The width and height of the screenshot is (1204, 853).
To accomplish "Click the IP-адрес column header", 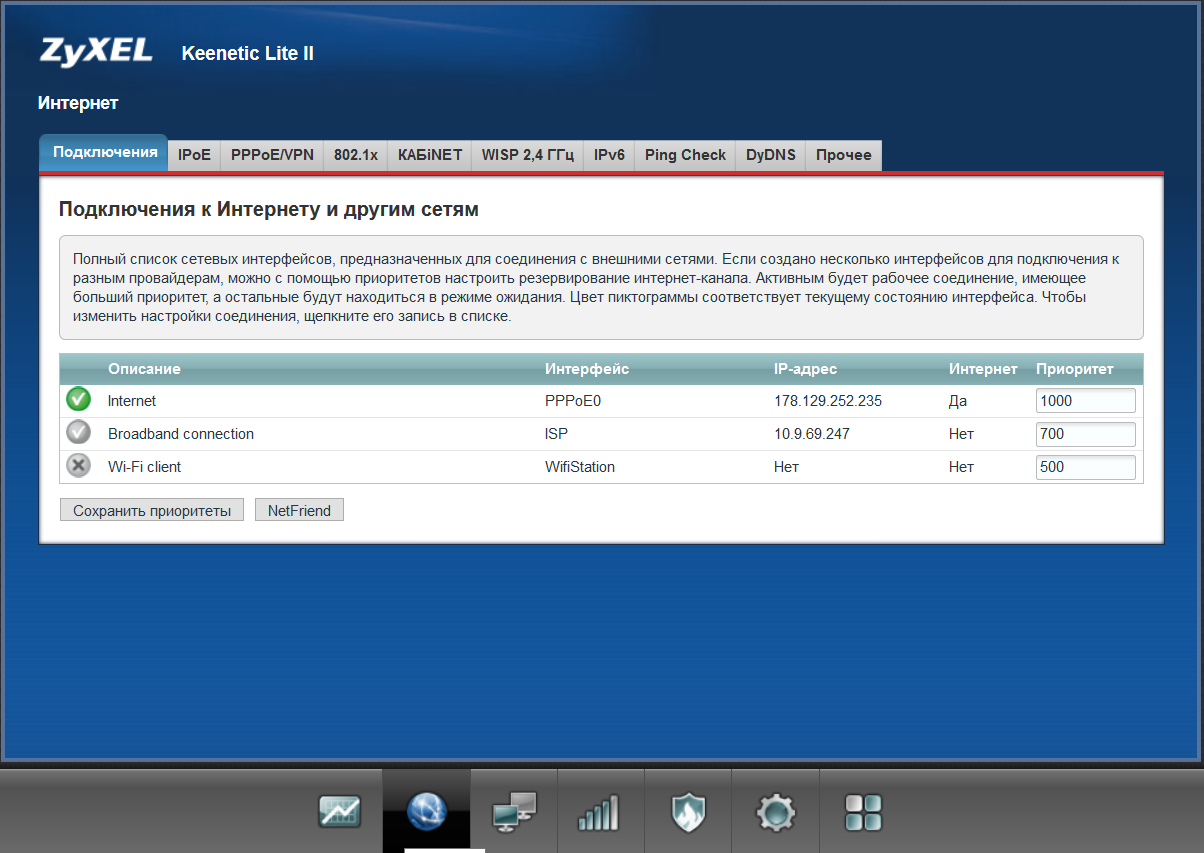I will point(806,369).
